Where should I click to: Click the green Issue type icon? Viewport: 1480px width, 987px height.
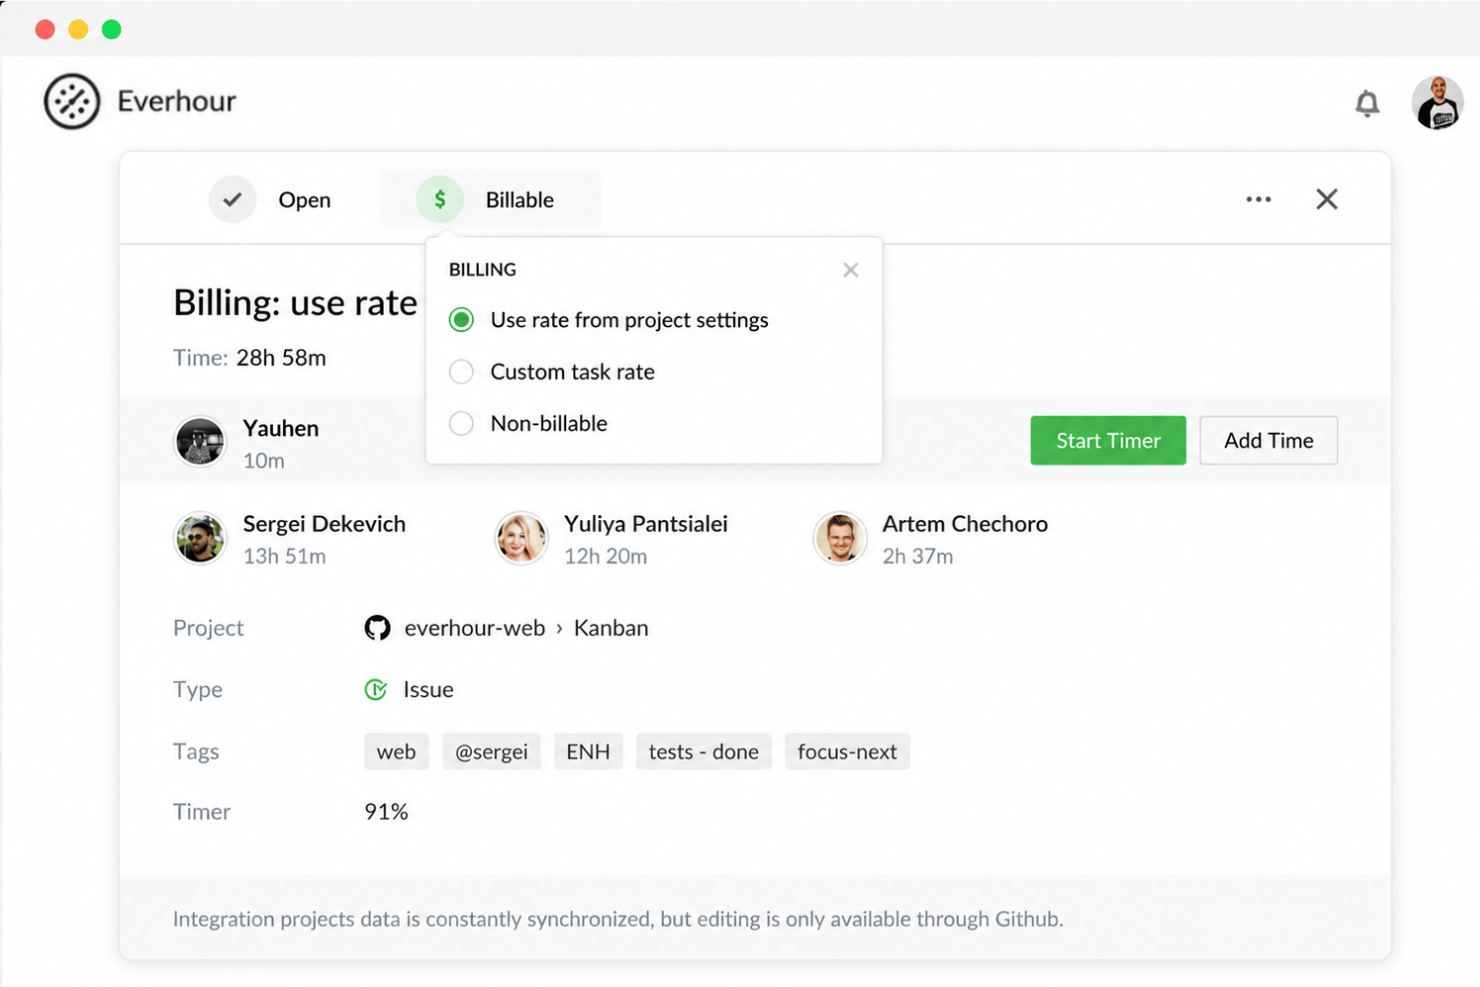pyautogui.click(x=376, y=690)
